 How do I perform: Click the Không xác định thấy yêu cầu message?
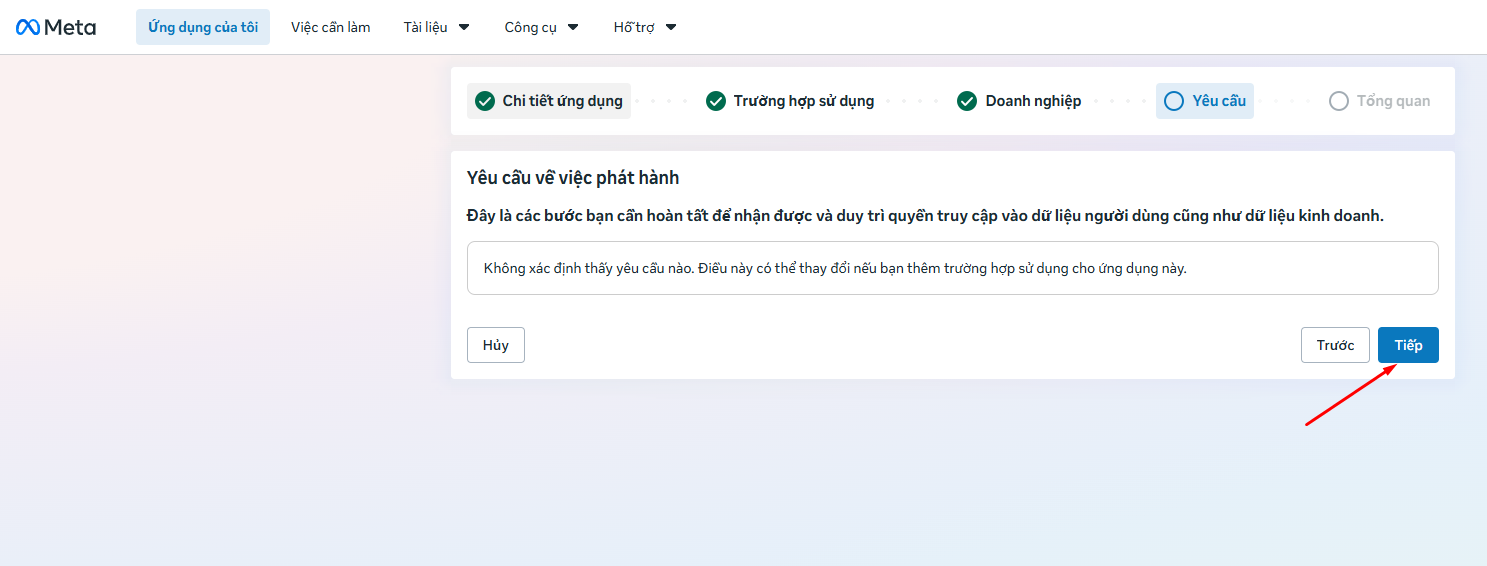(x=953, y=268)
